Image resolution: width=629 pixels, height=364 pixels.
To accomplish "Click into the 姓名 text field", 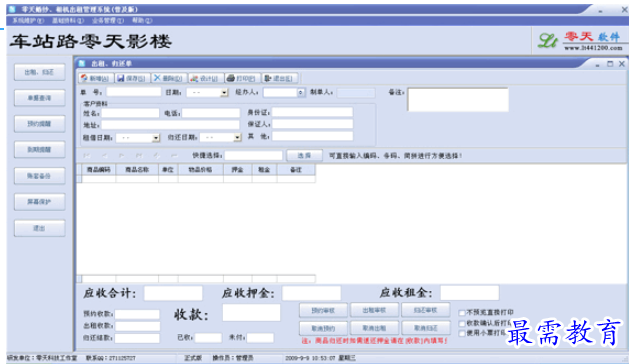I will point(130,113).
